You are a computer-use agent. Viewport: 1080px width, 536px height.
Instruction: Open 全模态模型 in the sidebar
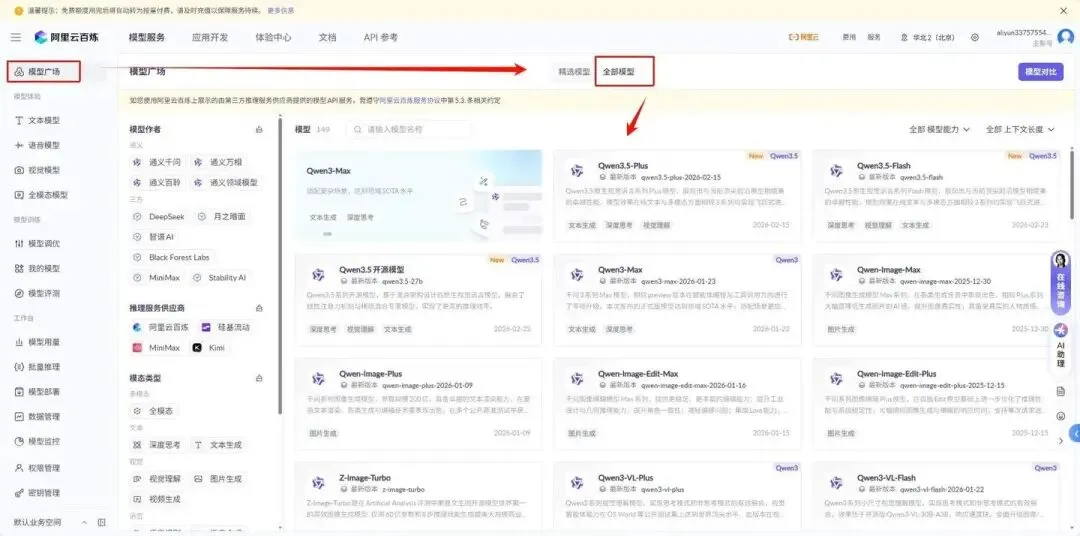(48, 195)
